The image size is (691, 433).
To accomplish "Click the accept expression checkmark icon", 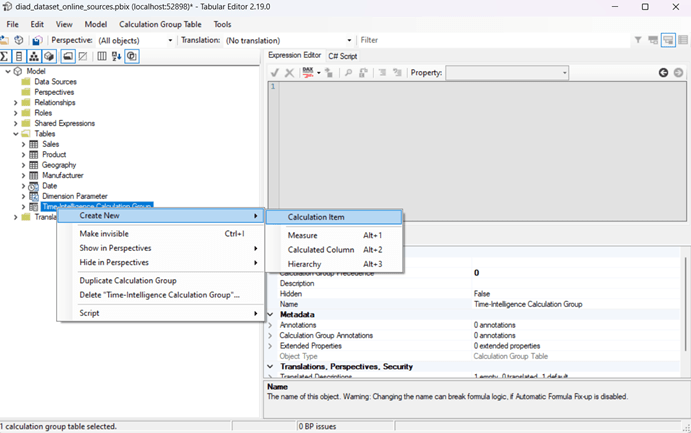I will [274, 73].
